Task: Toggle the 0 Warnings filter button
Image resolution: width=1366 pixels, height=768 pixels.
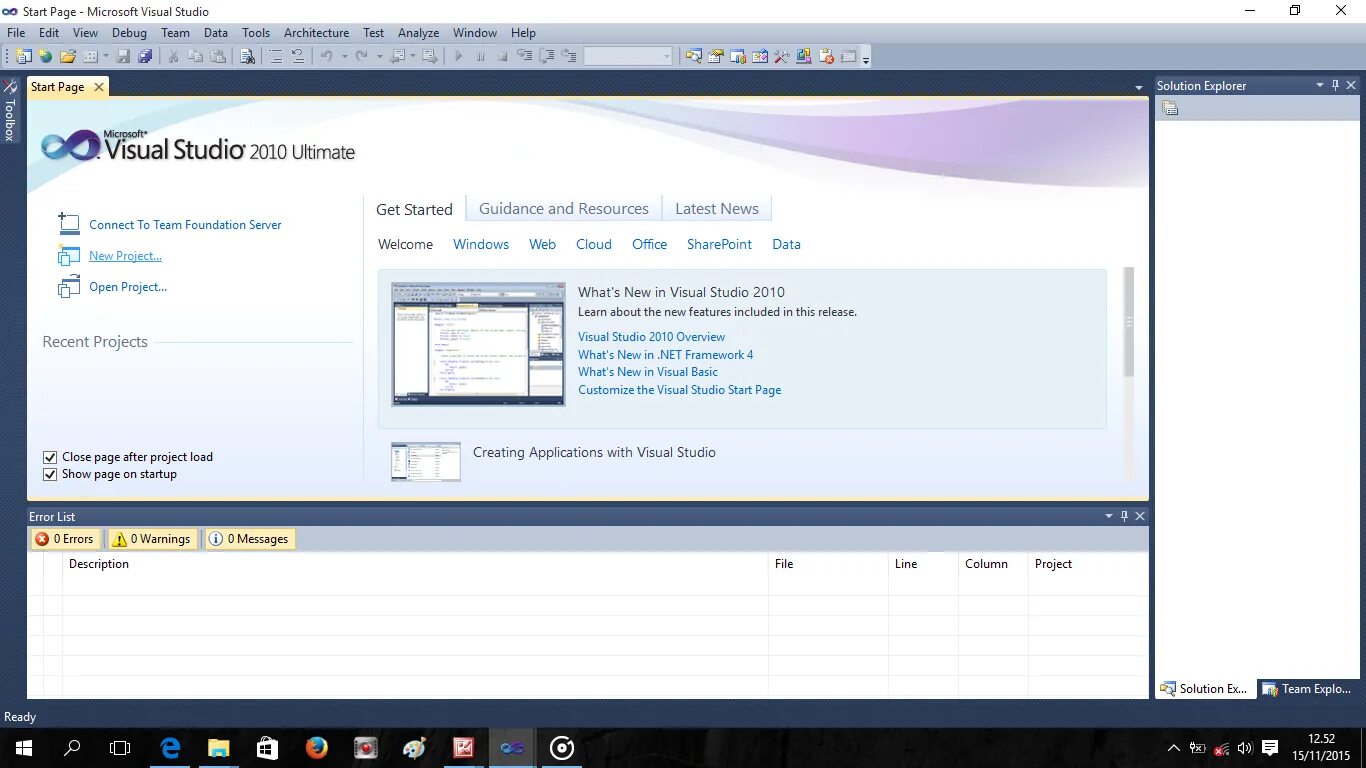Action: [x=151, y=539]
